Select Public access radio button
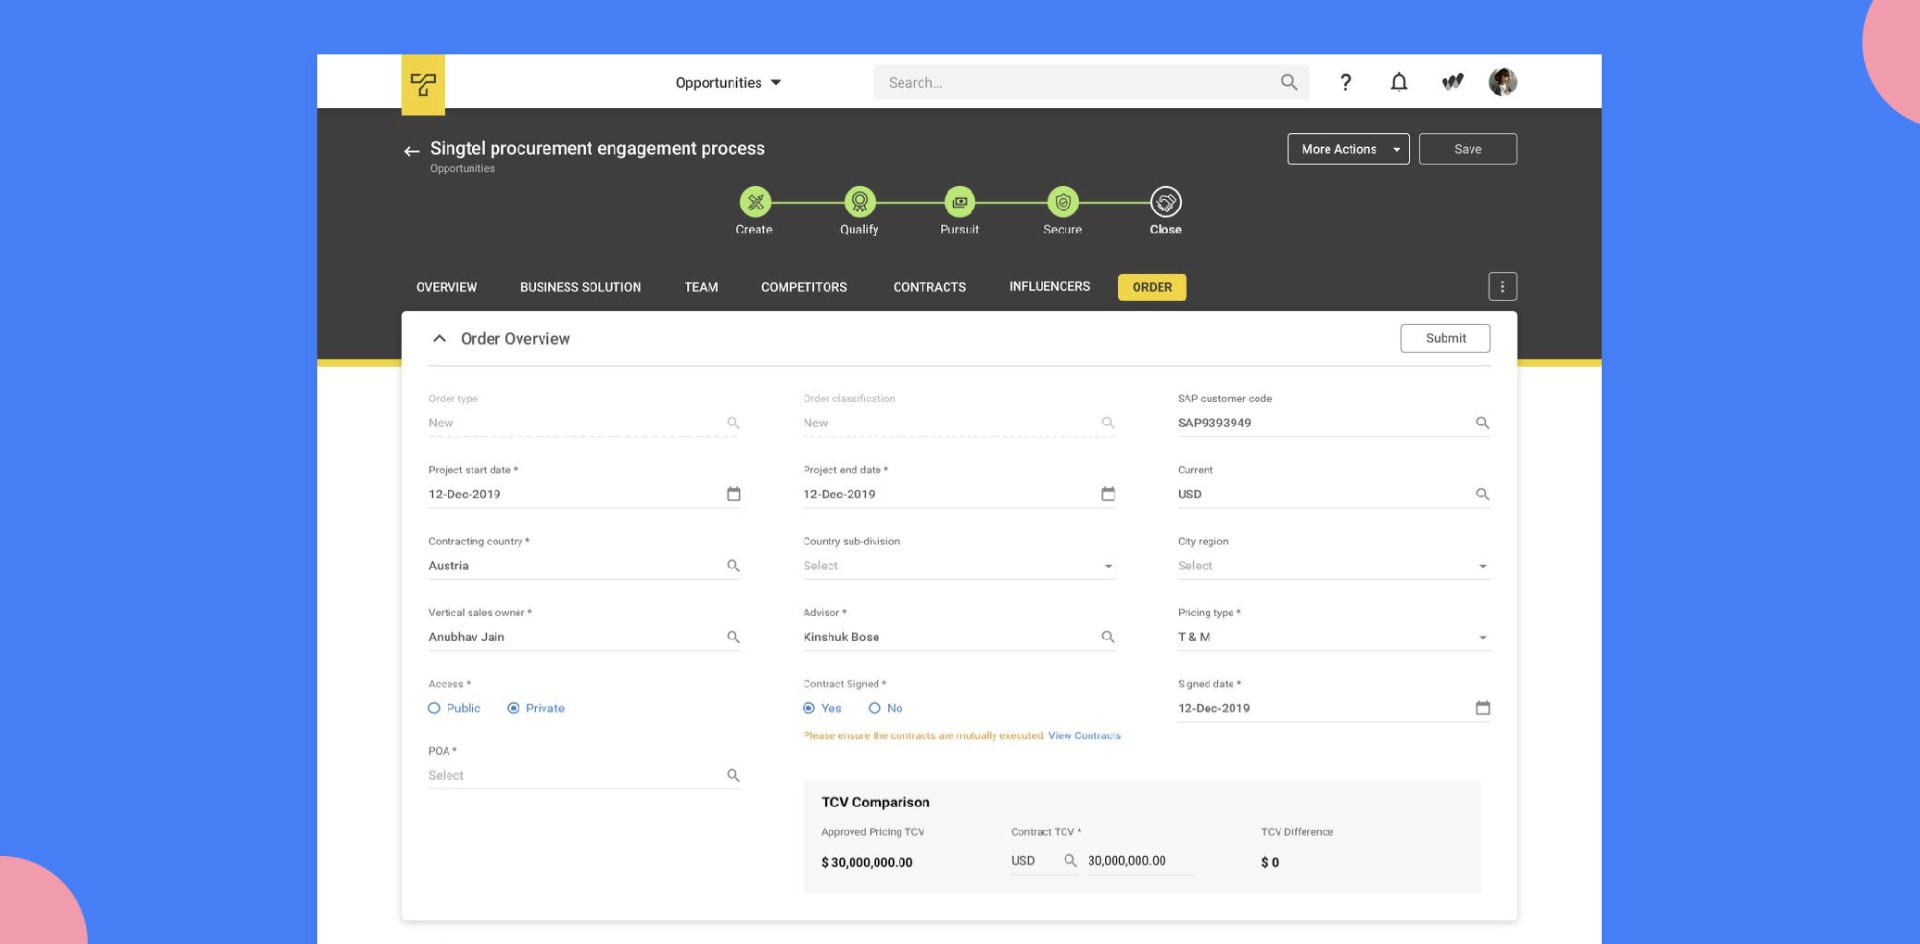The width and height of the screenshot is (1920, 944). 434,708
